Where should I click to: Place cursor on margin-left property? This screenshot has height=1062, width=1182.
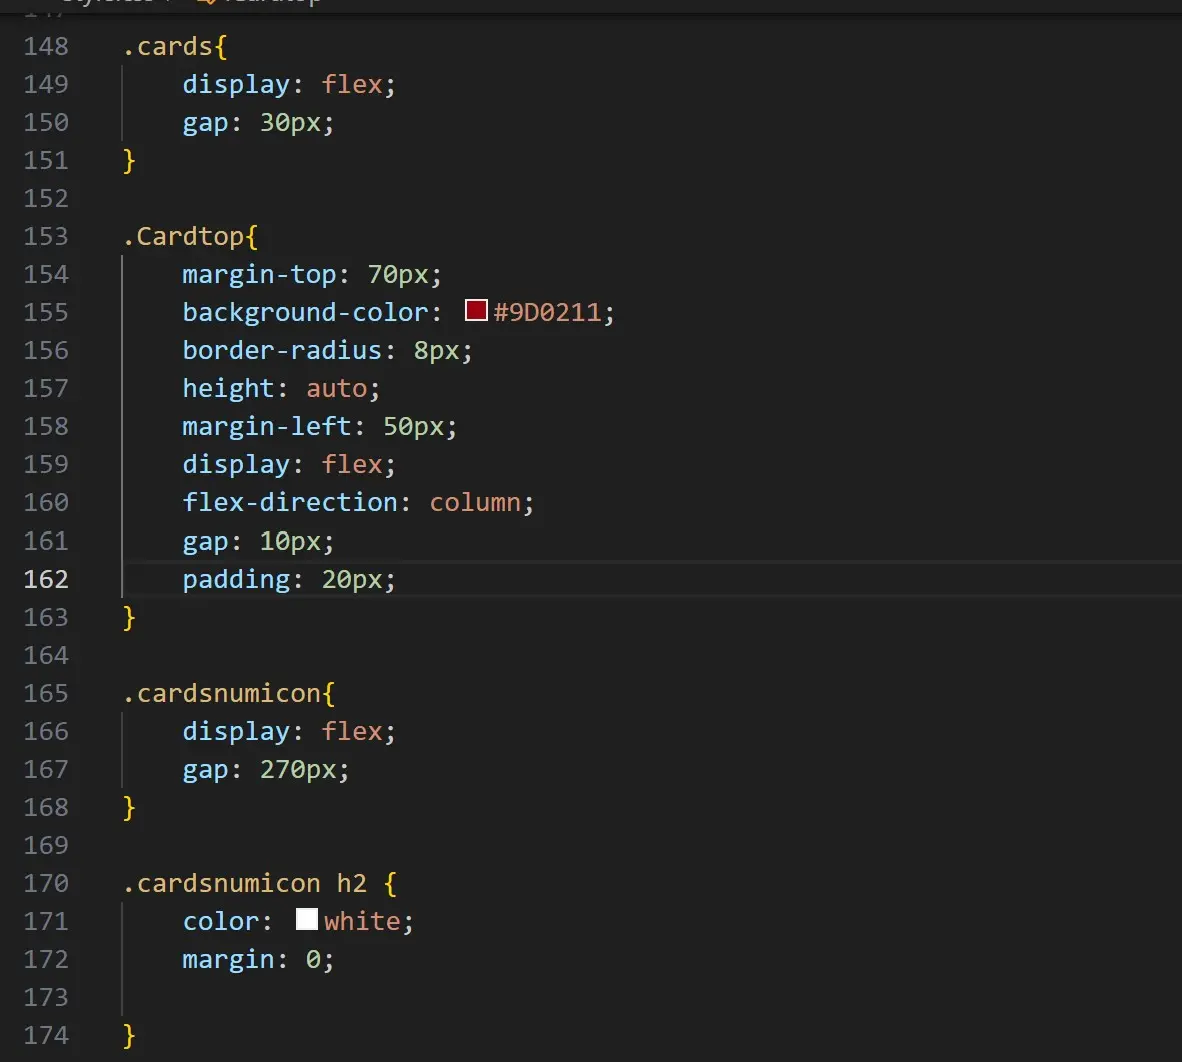[x=267, y=427]
